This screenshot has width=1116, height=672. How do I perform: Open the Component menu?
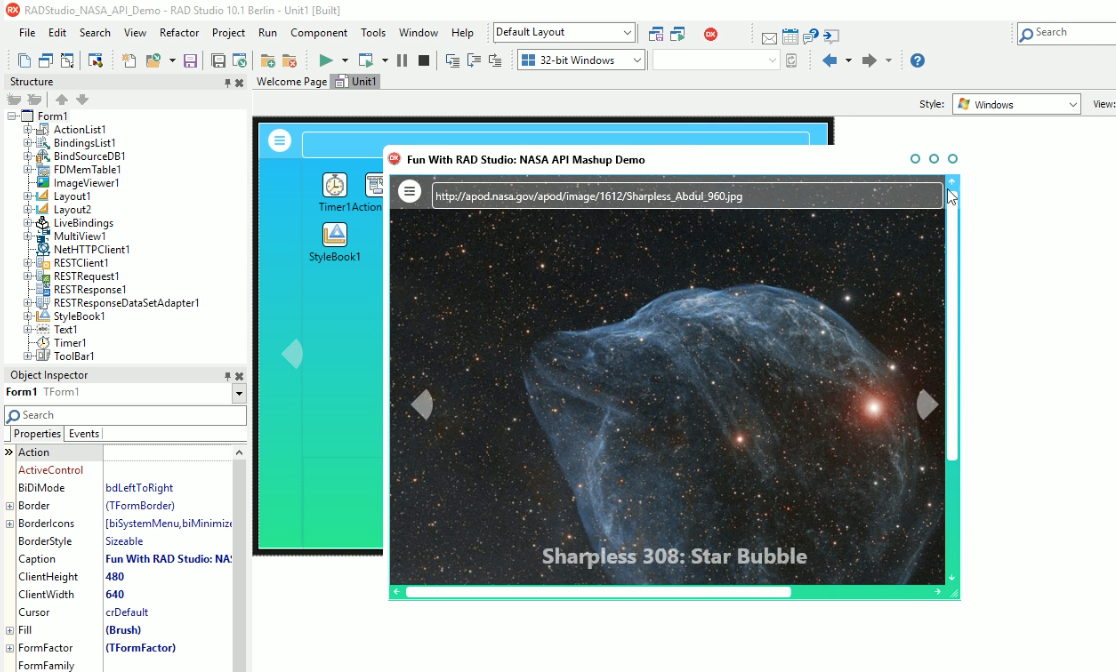pyautogui.click(x=319, y=33)
